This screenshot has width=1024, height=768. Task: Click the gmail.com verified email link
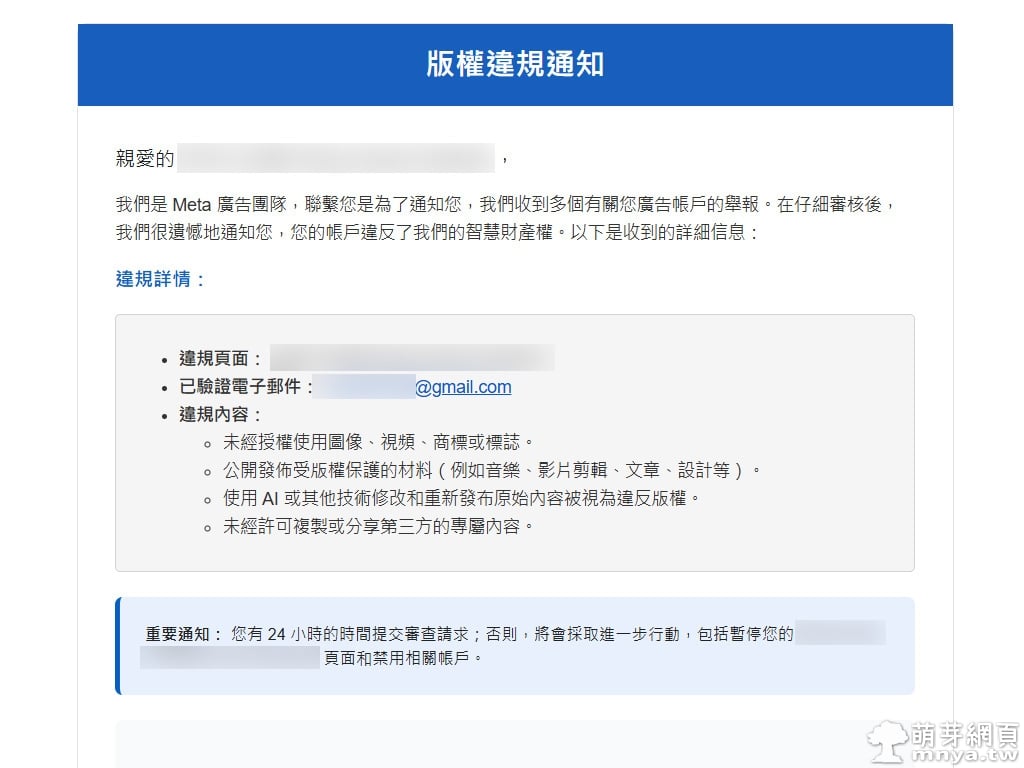(x=463, y=387)
